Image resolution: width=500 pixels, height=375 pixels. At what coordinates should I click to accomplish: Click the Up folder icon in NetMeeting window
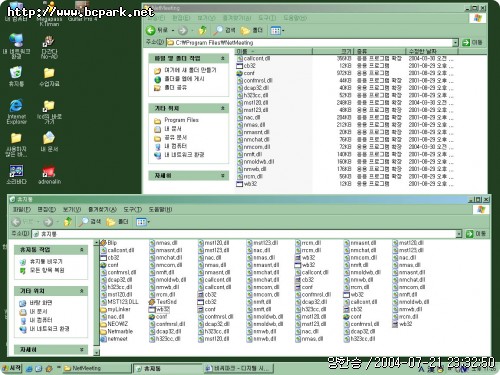pyautogui.click(x=202, y=31)
